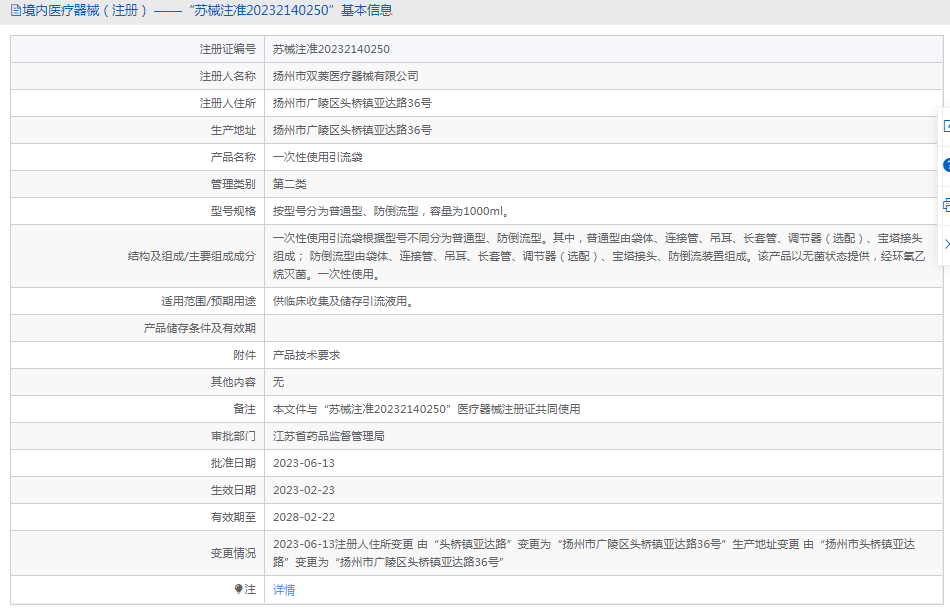Expand the side toolbar with the chevron arrow
Image resolution: width=950 pixels, height=613 pixels.
click(946, 244)
